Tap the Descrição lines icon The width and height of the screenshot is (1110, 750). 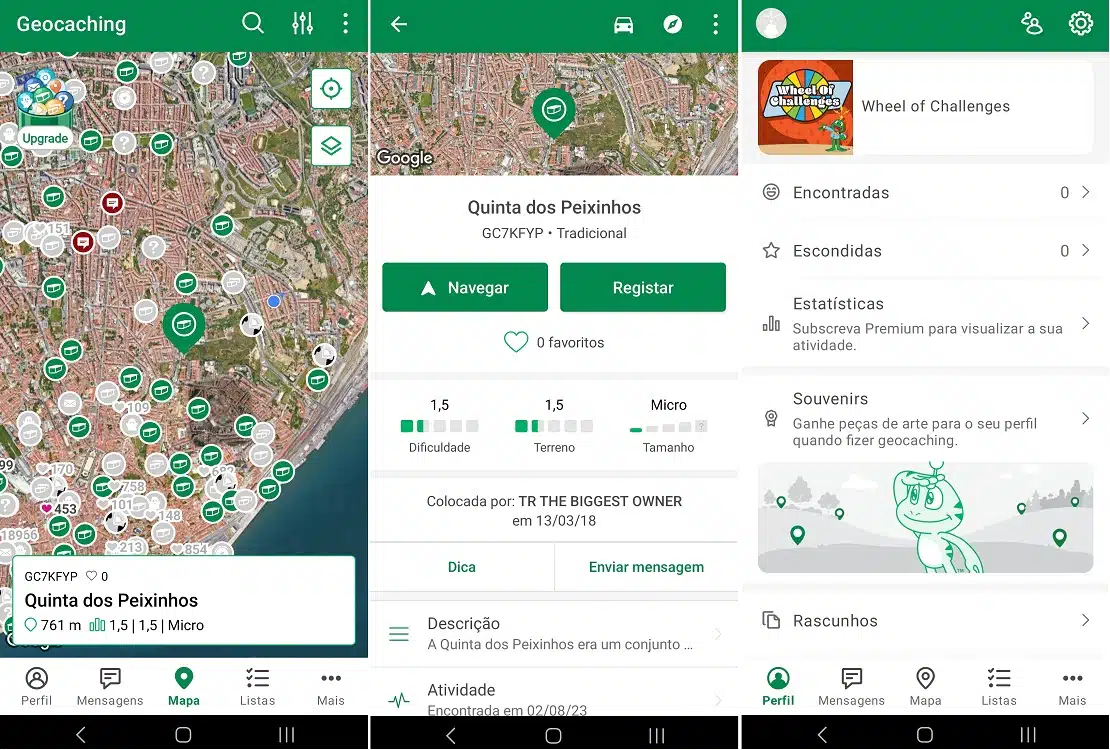pyautogui.click(x=399, y=634)
